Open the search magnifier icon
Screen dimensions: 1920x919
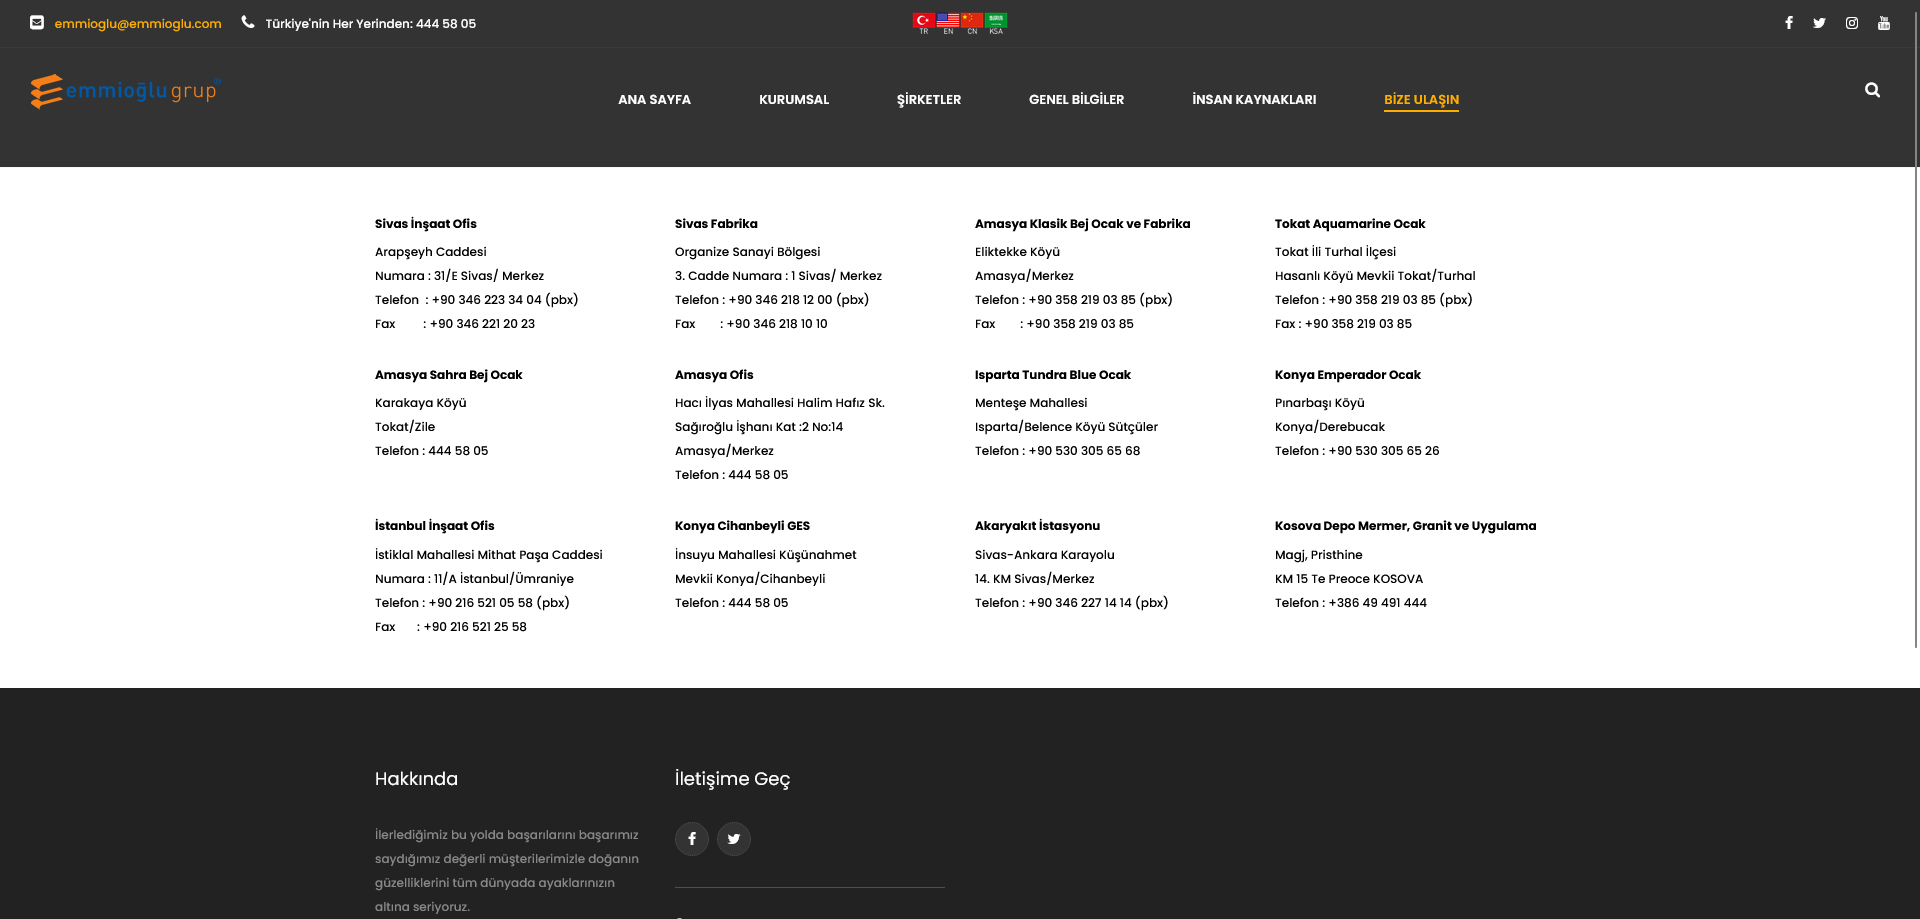[x=1872, y=90]
